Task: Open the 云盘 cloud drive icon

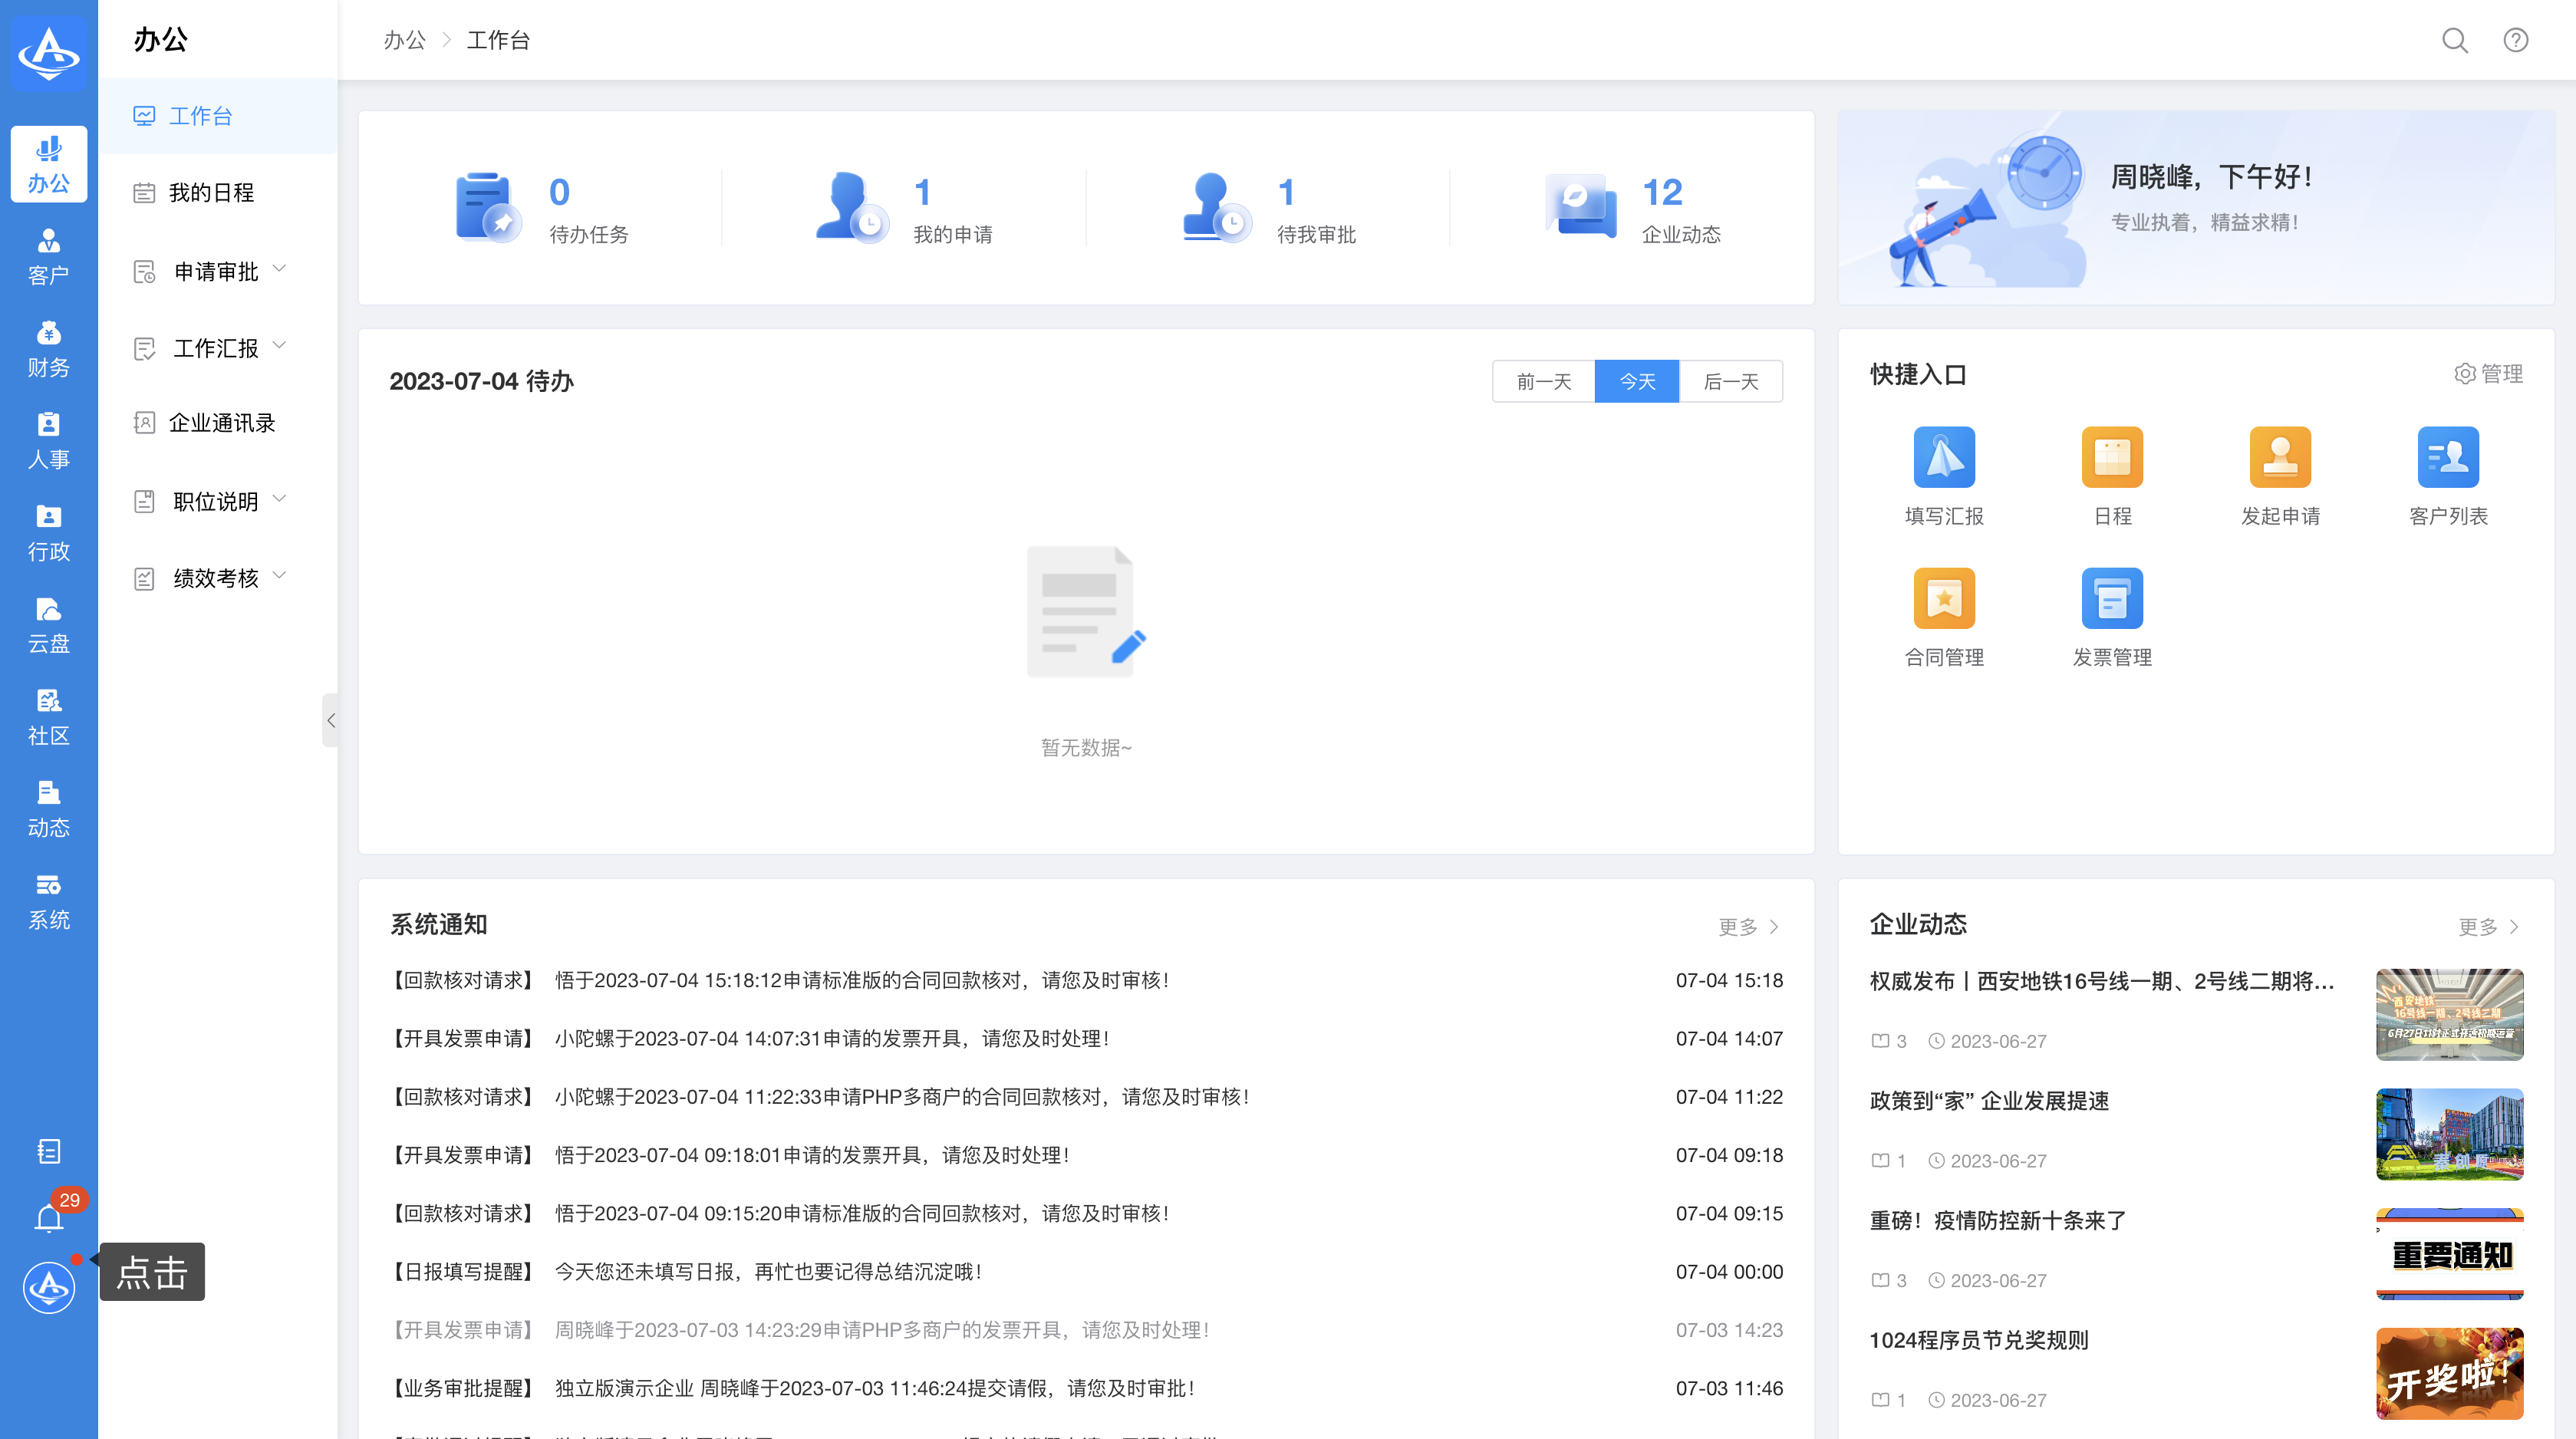Action: pyautogui.click(x=48, y=625)
